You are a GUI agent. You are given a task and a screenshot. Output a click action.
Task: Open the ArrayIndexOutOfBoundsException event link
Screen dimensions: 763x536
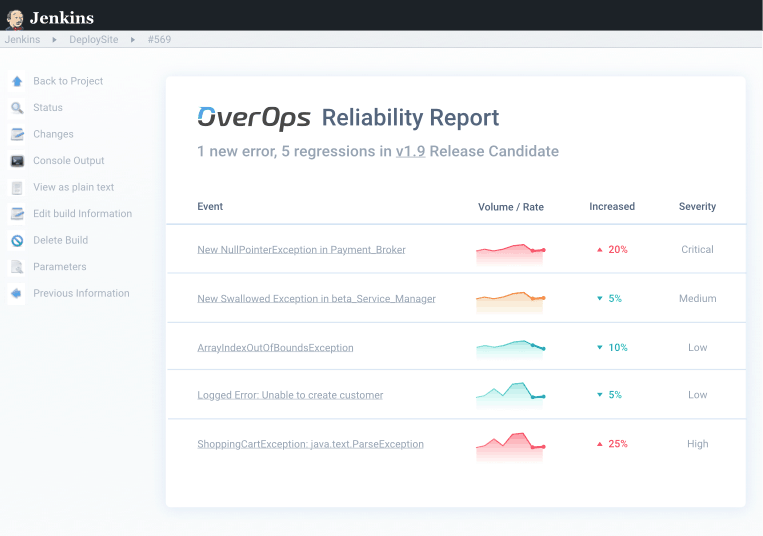275,348
